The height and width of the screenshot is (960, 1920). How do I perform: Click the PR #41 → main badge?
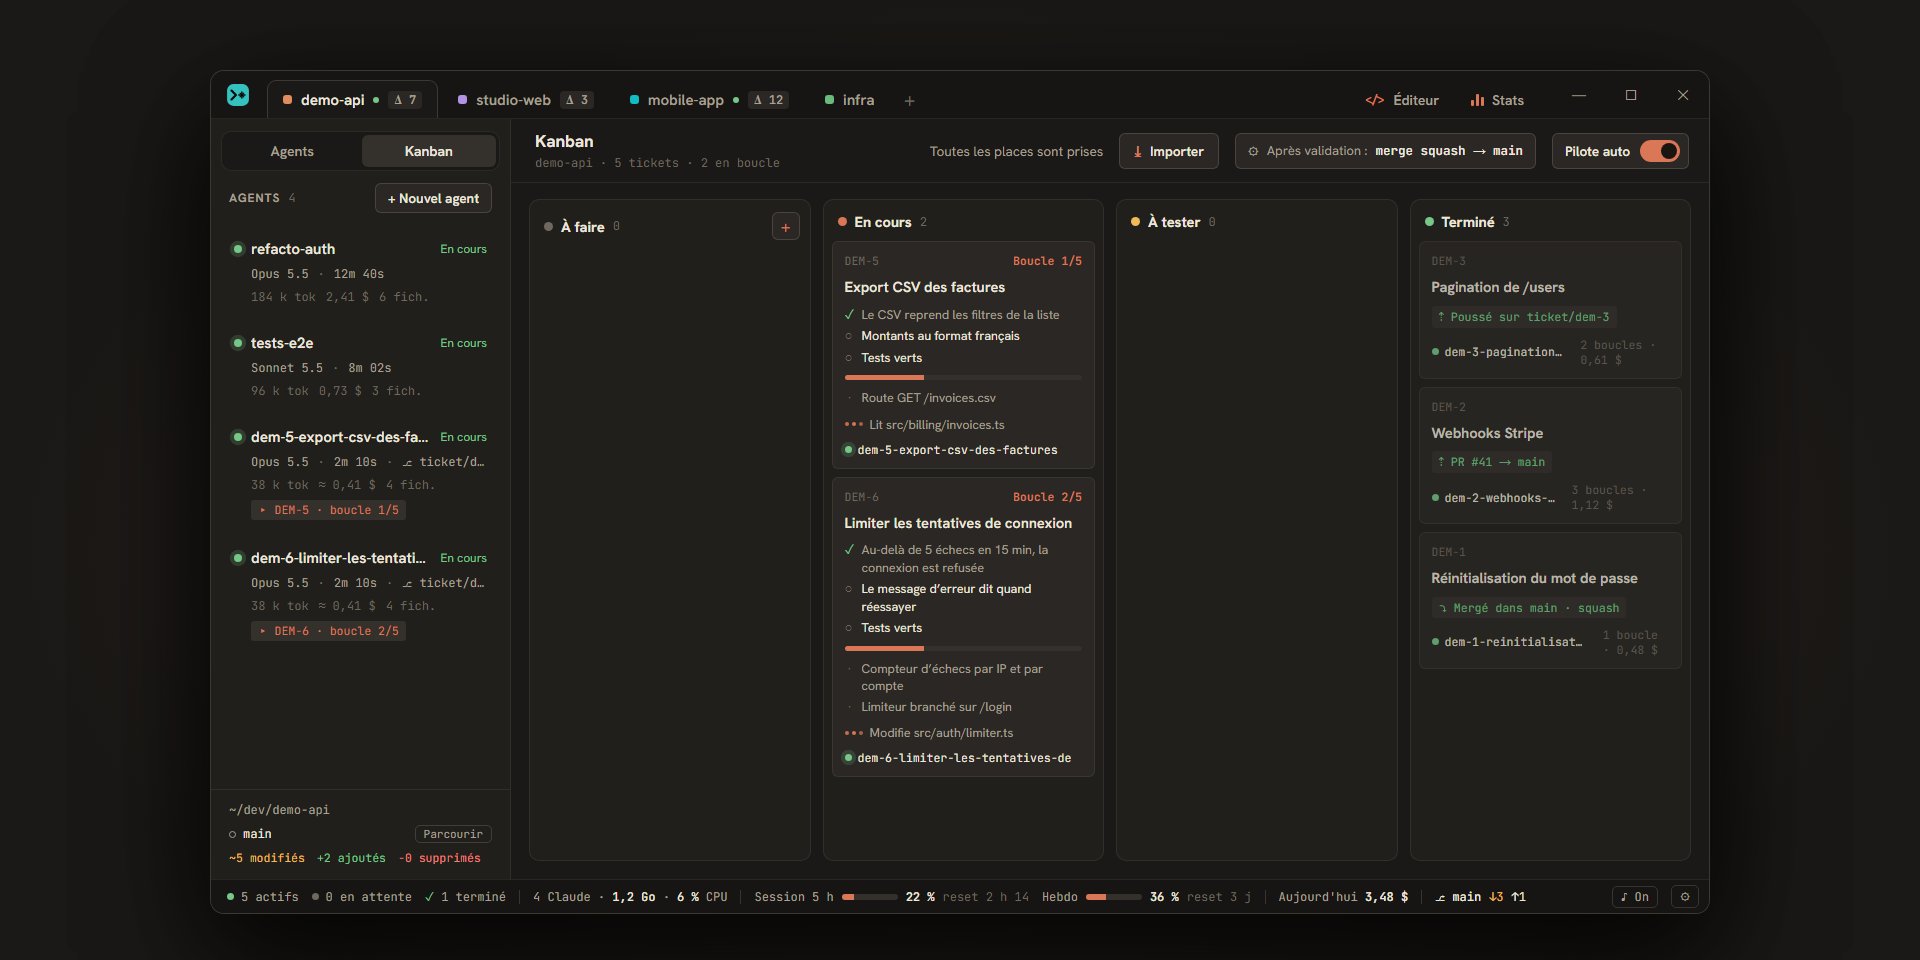click(x=1490, y=462)
